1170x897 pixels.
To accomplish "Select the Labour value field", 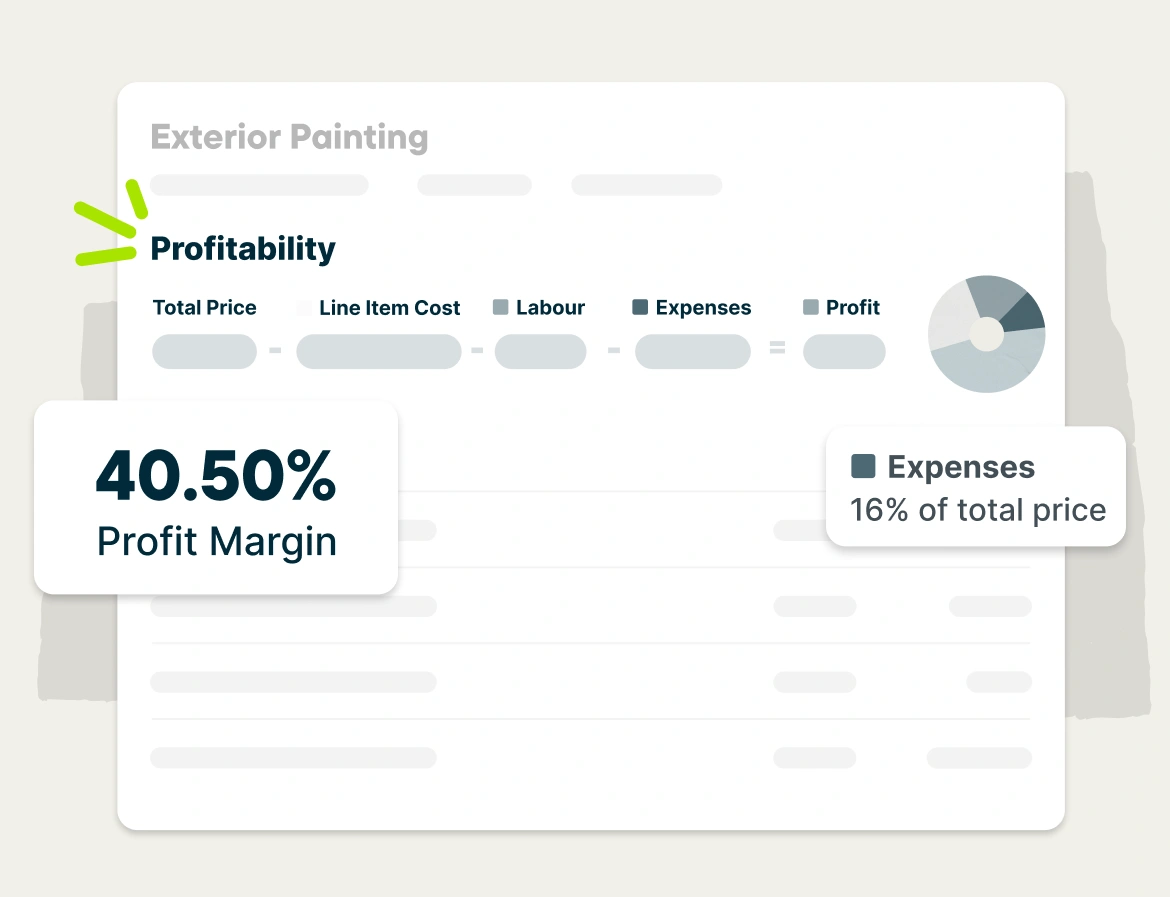I will (540, 351).
